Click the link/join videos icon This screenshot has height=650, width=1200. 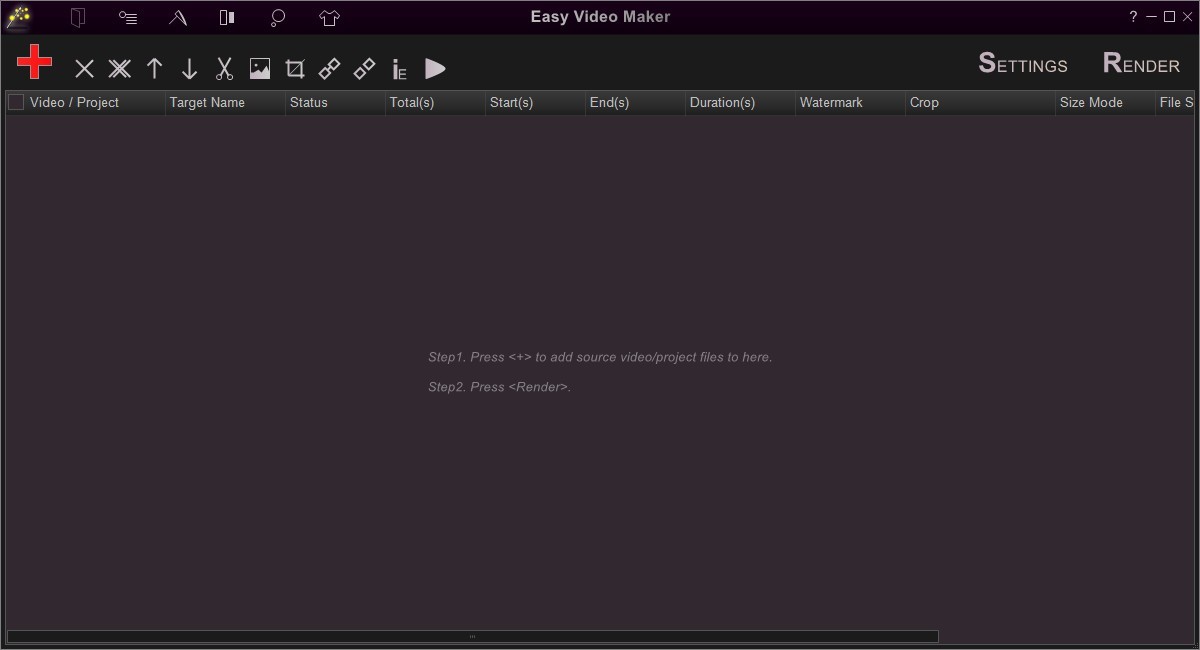[x=329, y=68]
